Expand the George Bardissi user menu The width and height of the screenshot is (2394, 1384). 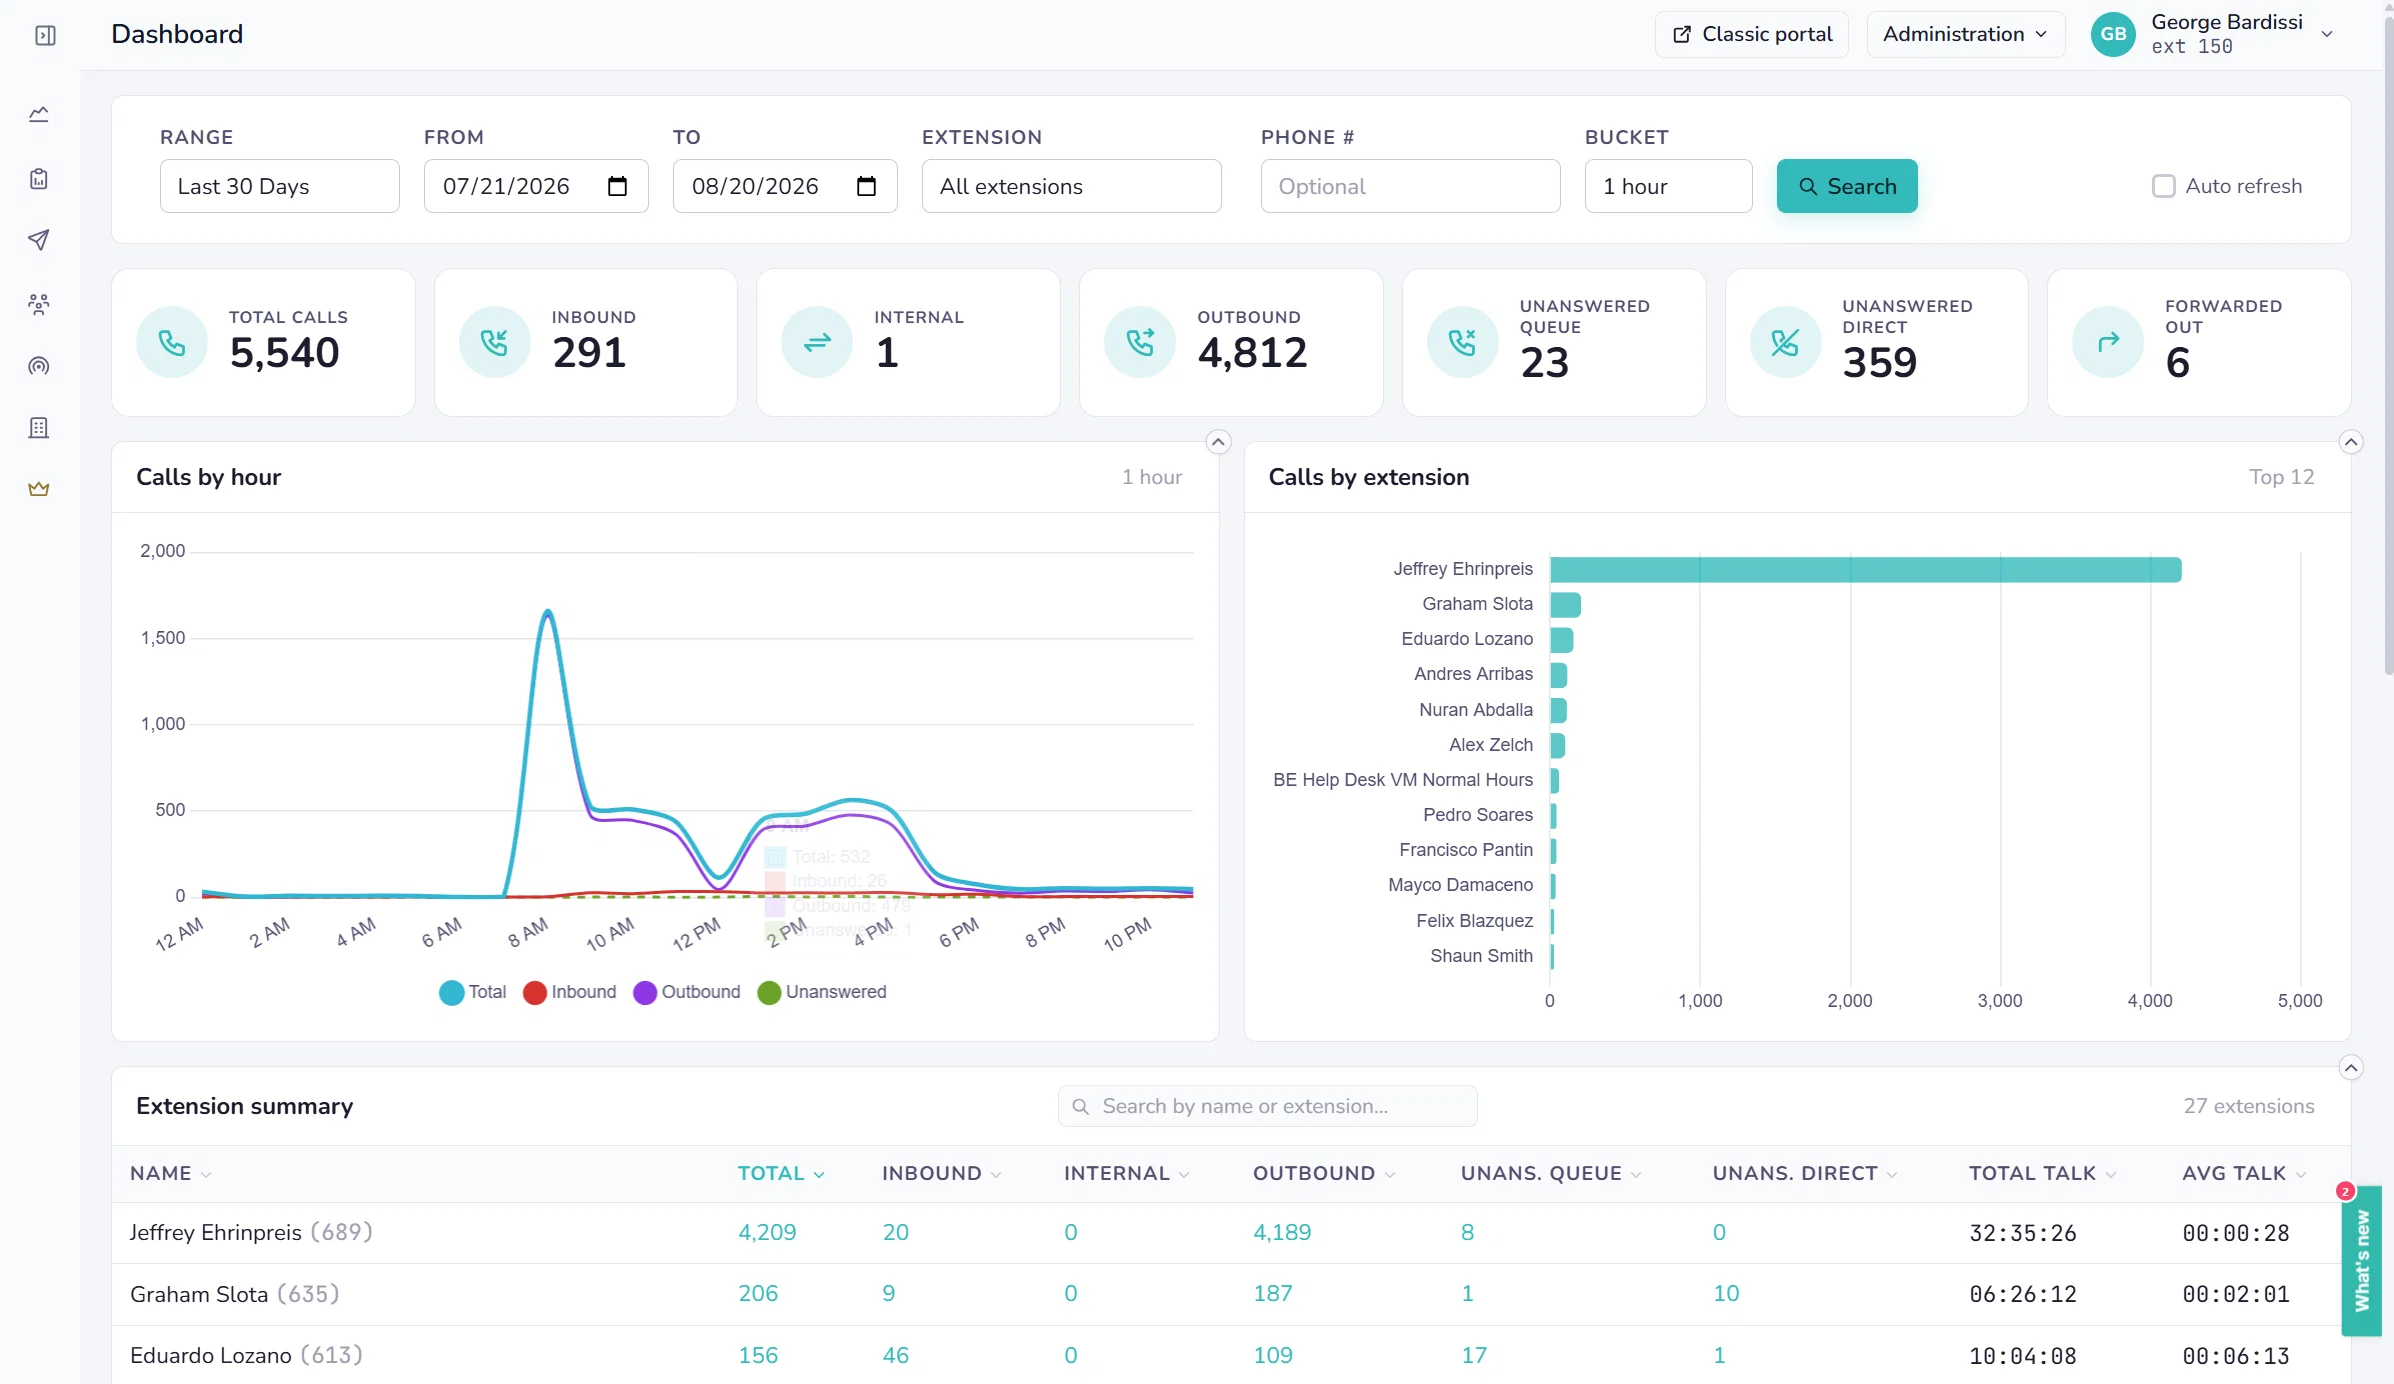click(x=2214, y=34)
